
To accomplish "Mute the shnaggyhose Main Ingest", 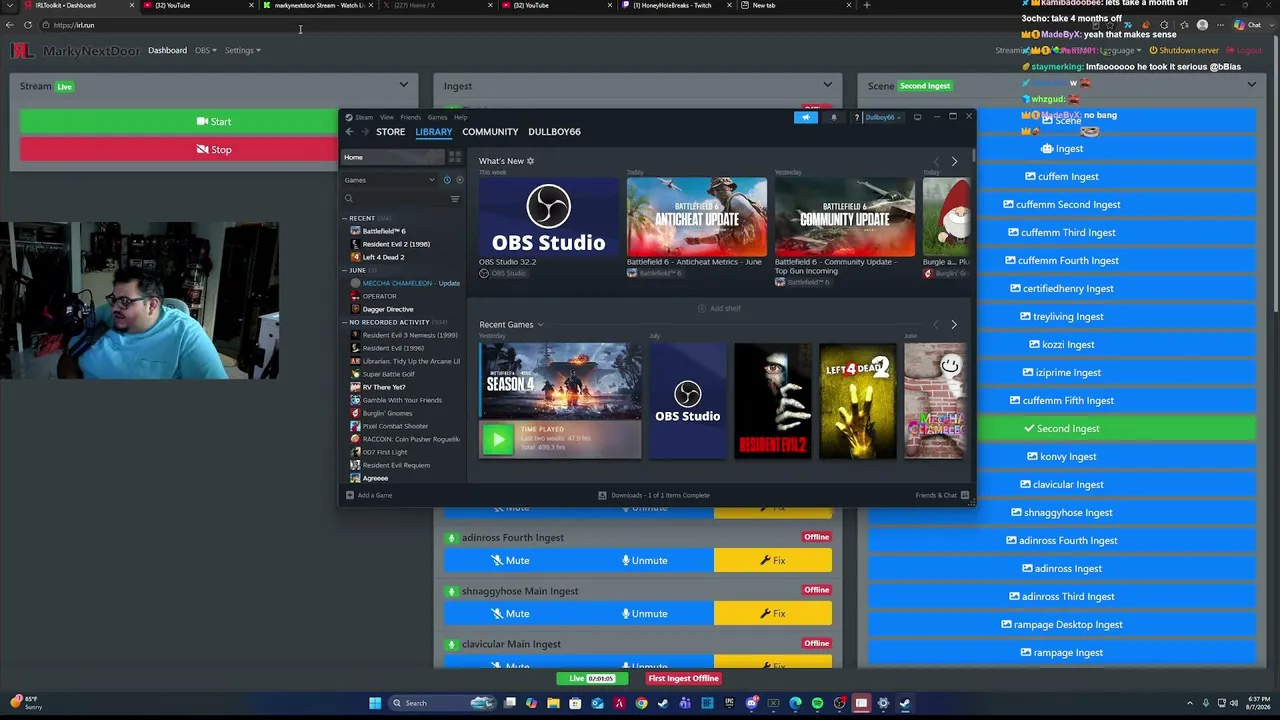I will 511,613.
